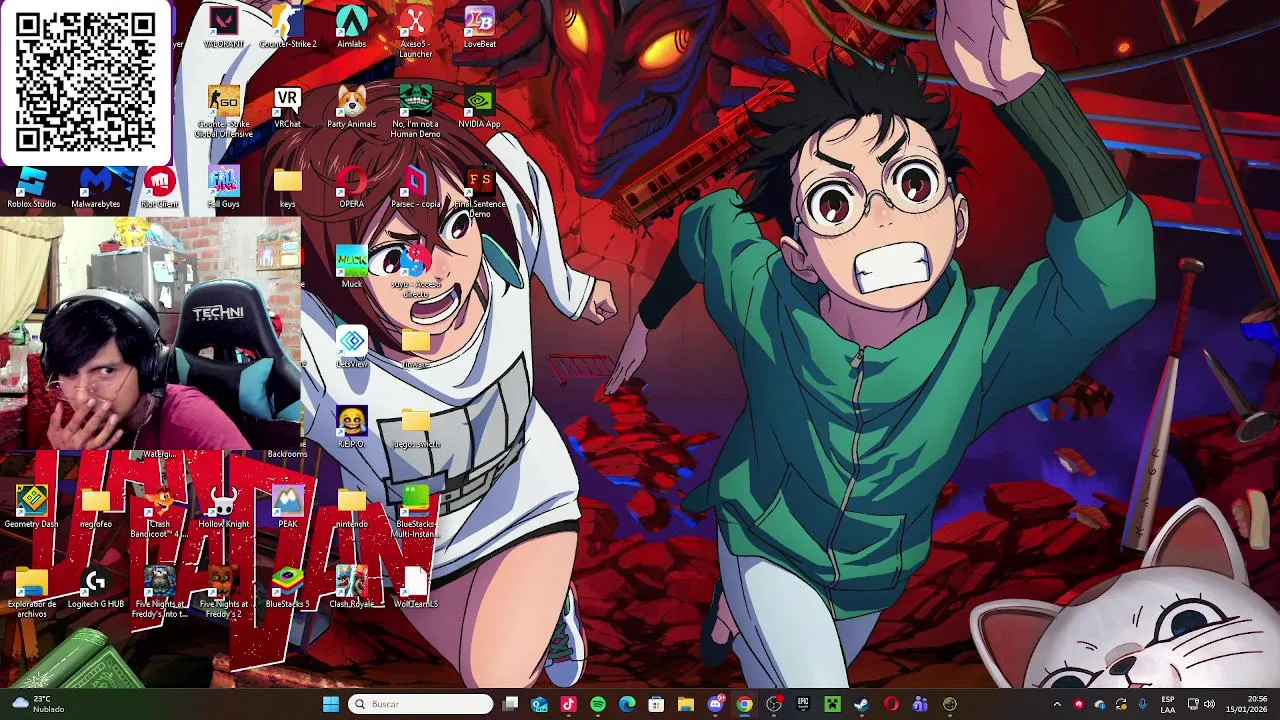This screenshot has height=720, width=1280.
Task: Open the nintendo folder
Action: pyautogui.click(x=351, y=507)
